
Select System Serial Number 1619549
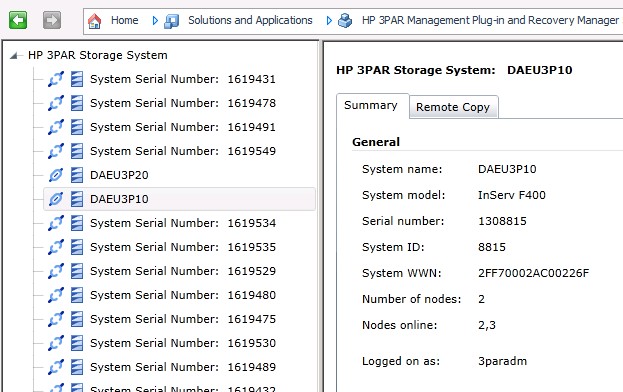(183, 151)
